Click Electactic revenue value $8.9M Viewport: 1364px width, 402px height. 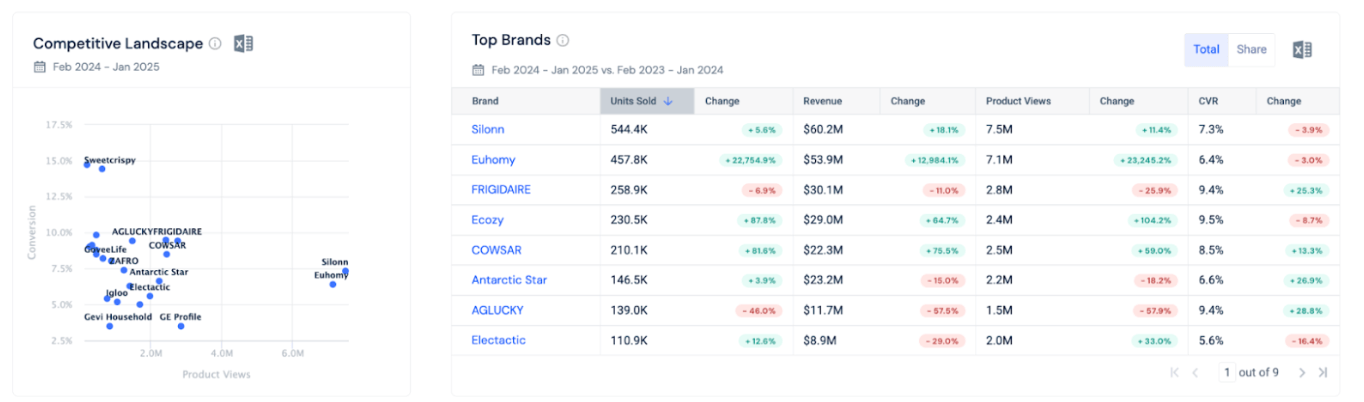820,340
